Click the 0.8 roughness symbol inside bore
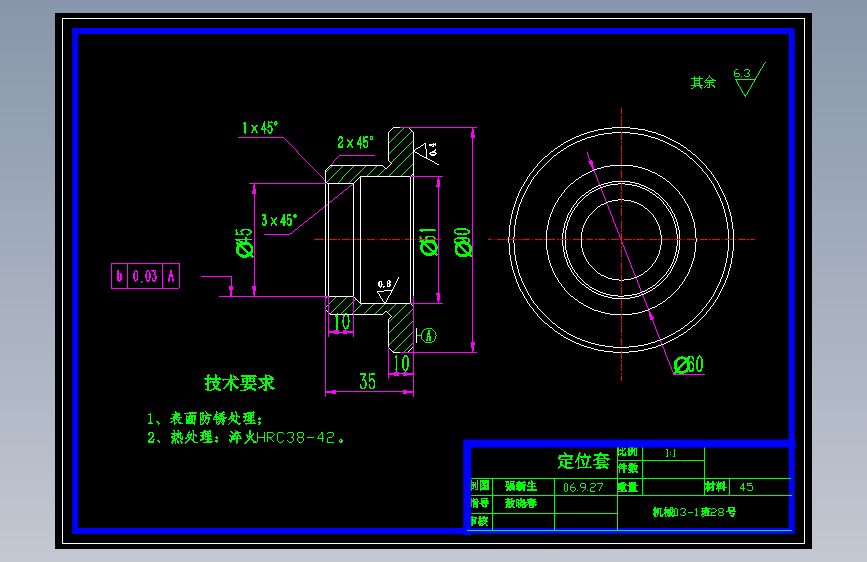The width and height of the screenshot is (867, 562). pyautogui.click(x=388, y=290)
